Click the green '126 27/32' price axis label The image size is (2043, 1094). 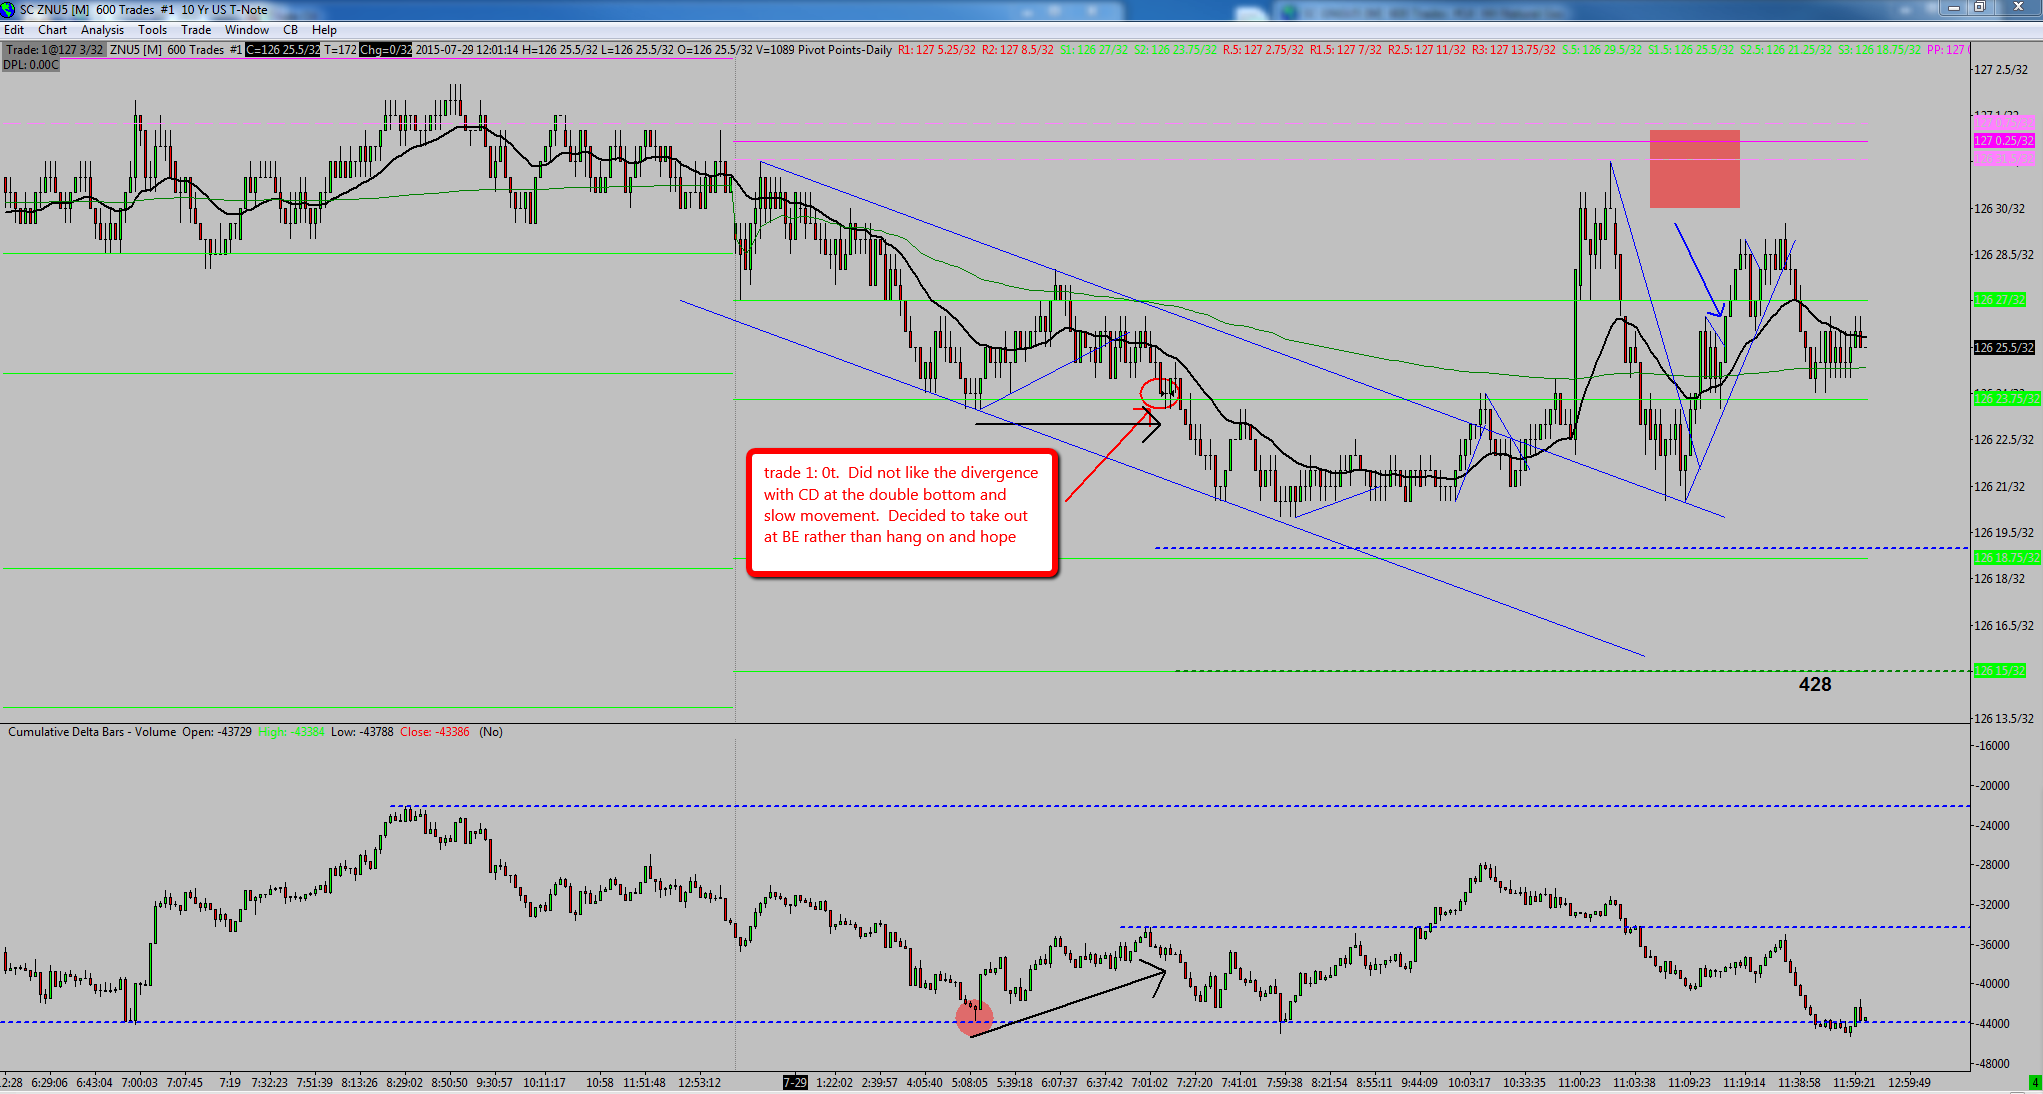tap(1999, 300)
